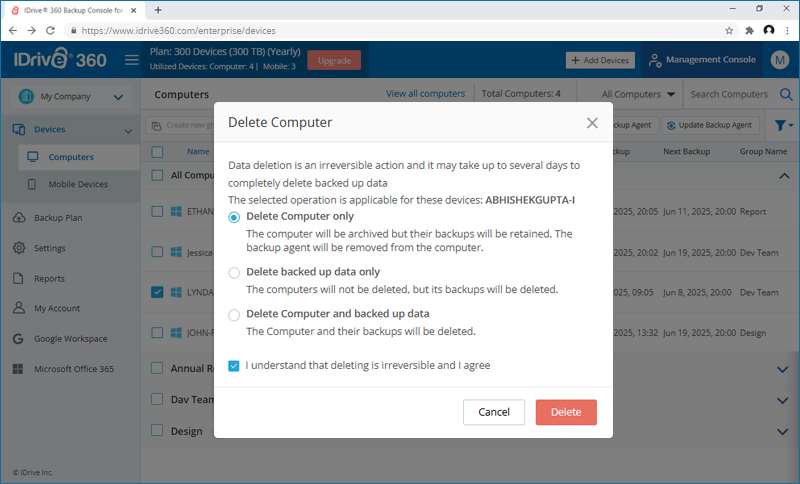Screen dimensions: 800x484
Task: Click the Cancel button
Action: pyautogui.click(x=494, y=412)
